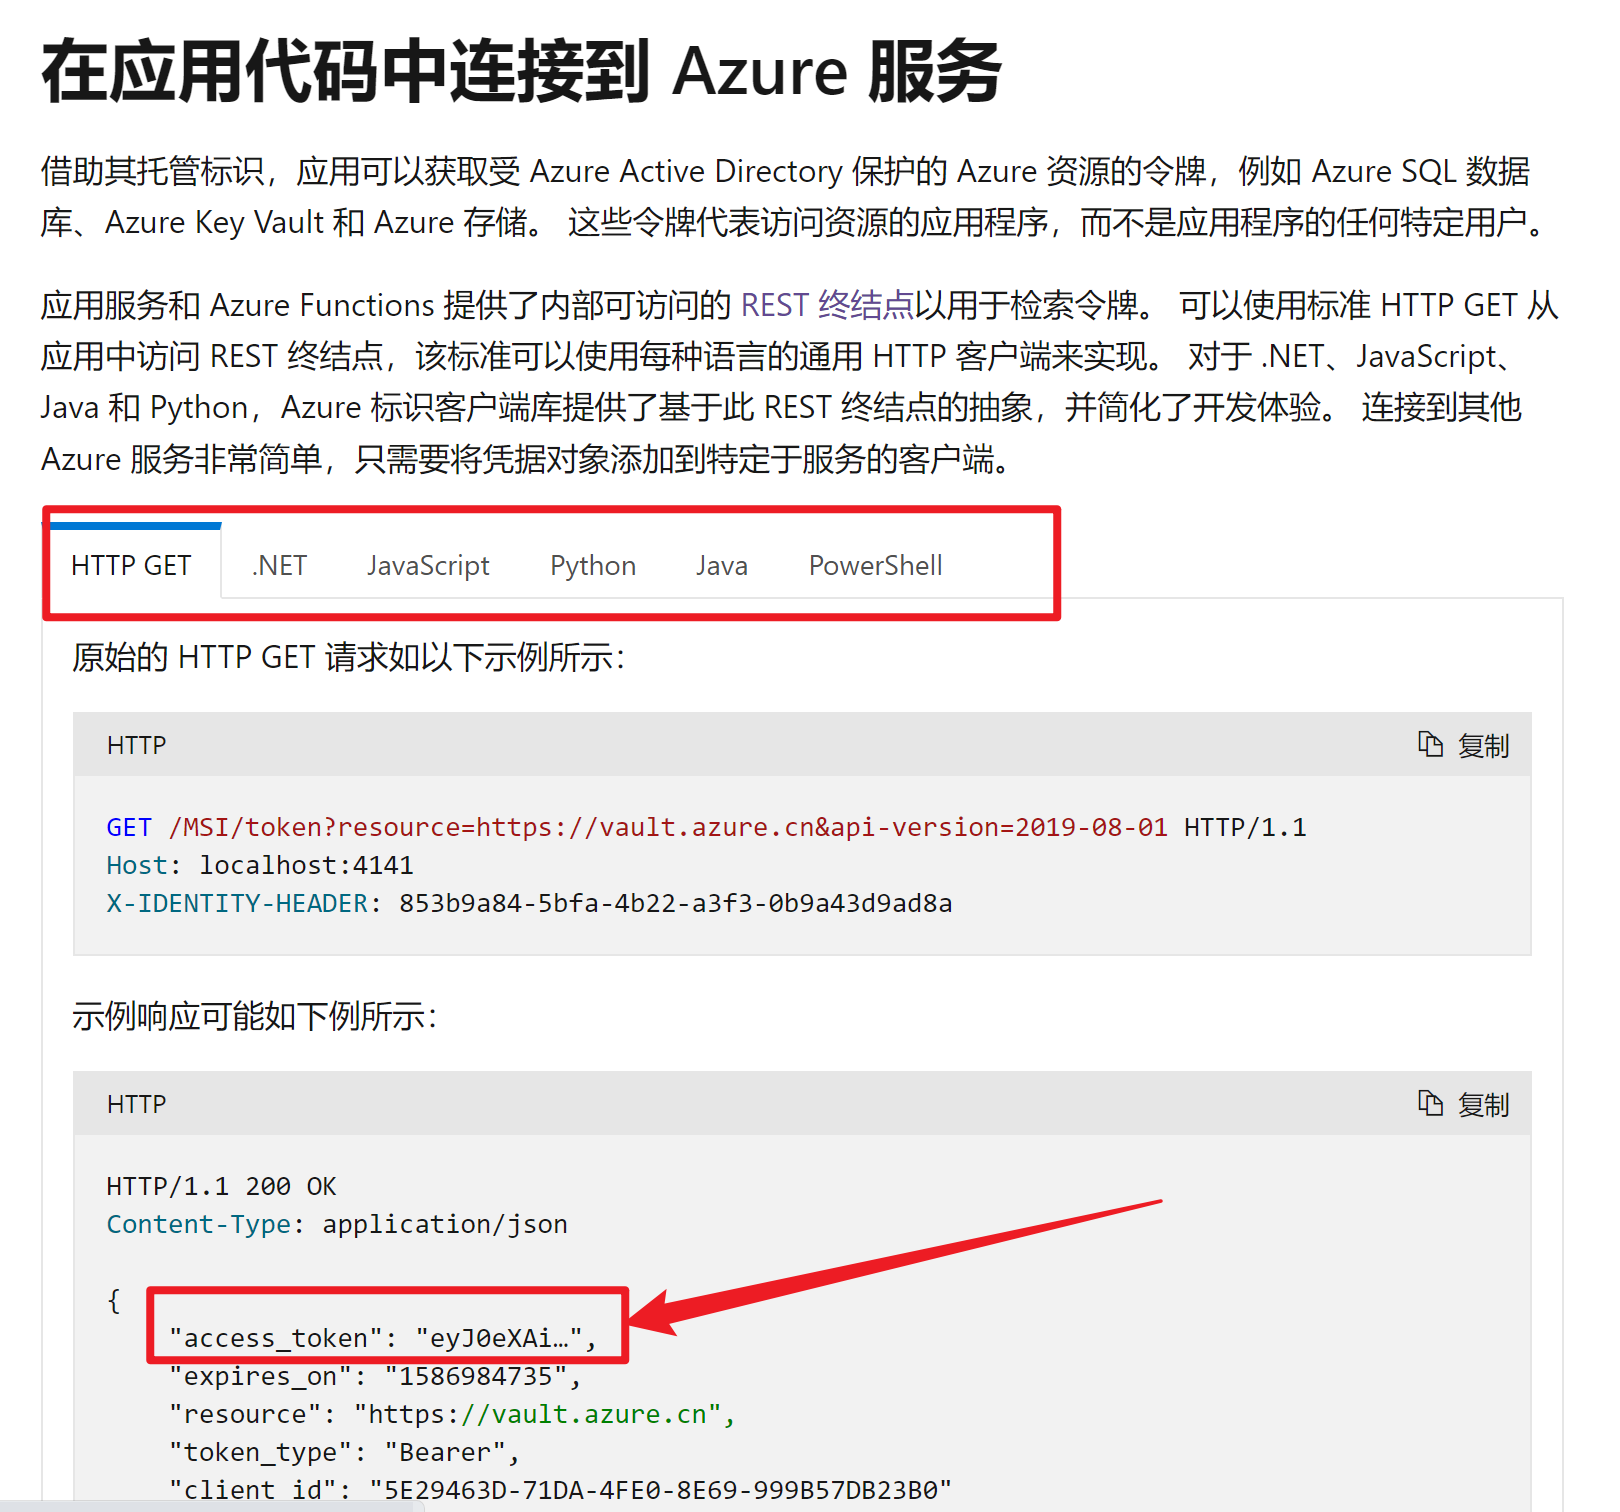Click the page heading about connecting to Azure services
The width and height of the screenshot is (1620, 1512).
point(520,72)
